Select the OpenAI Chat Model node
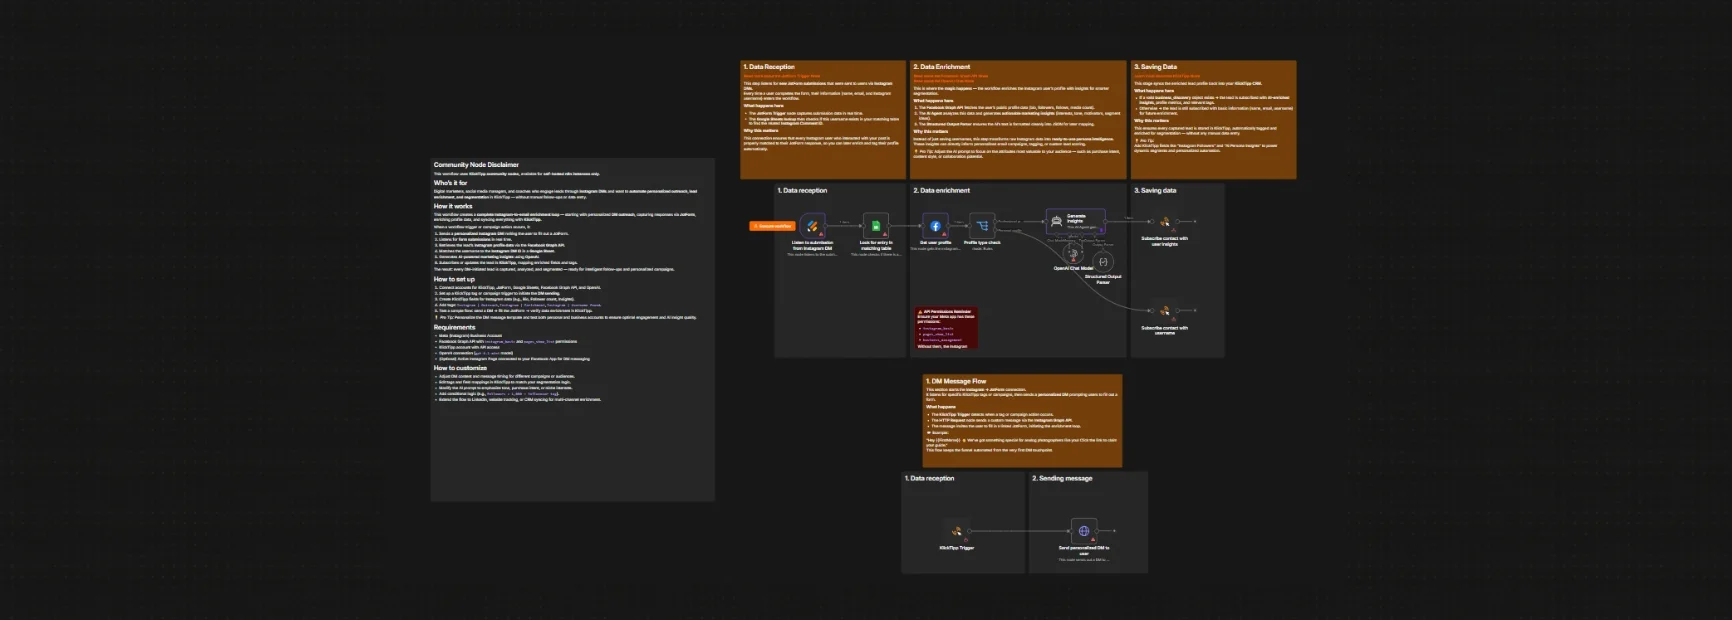The width and height of the screenshot is (1732, 620). (x=1074, y=252)
